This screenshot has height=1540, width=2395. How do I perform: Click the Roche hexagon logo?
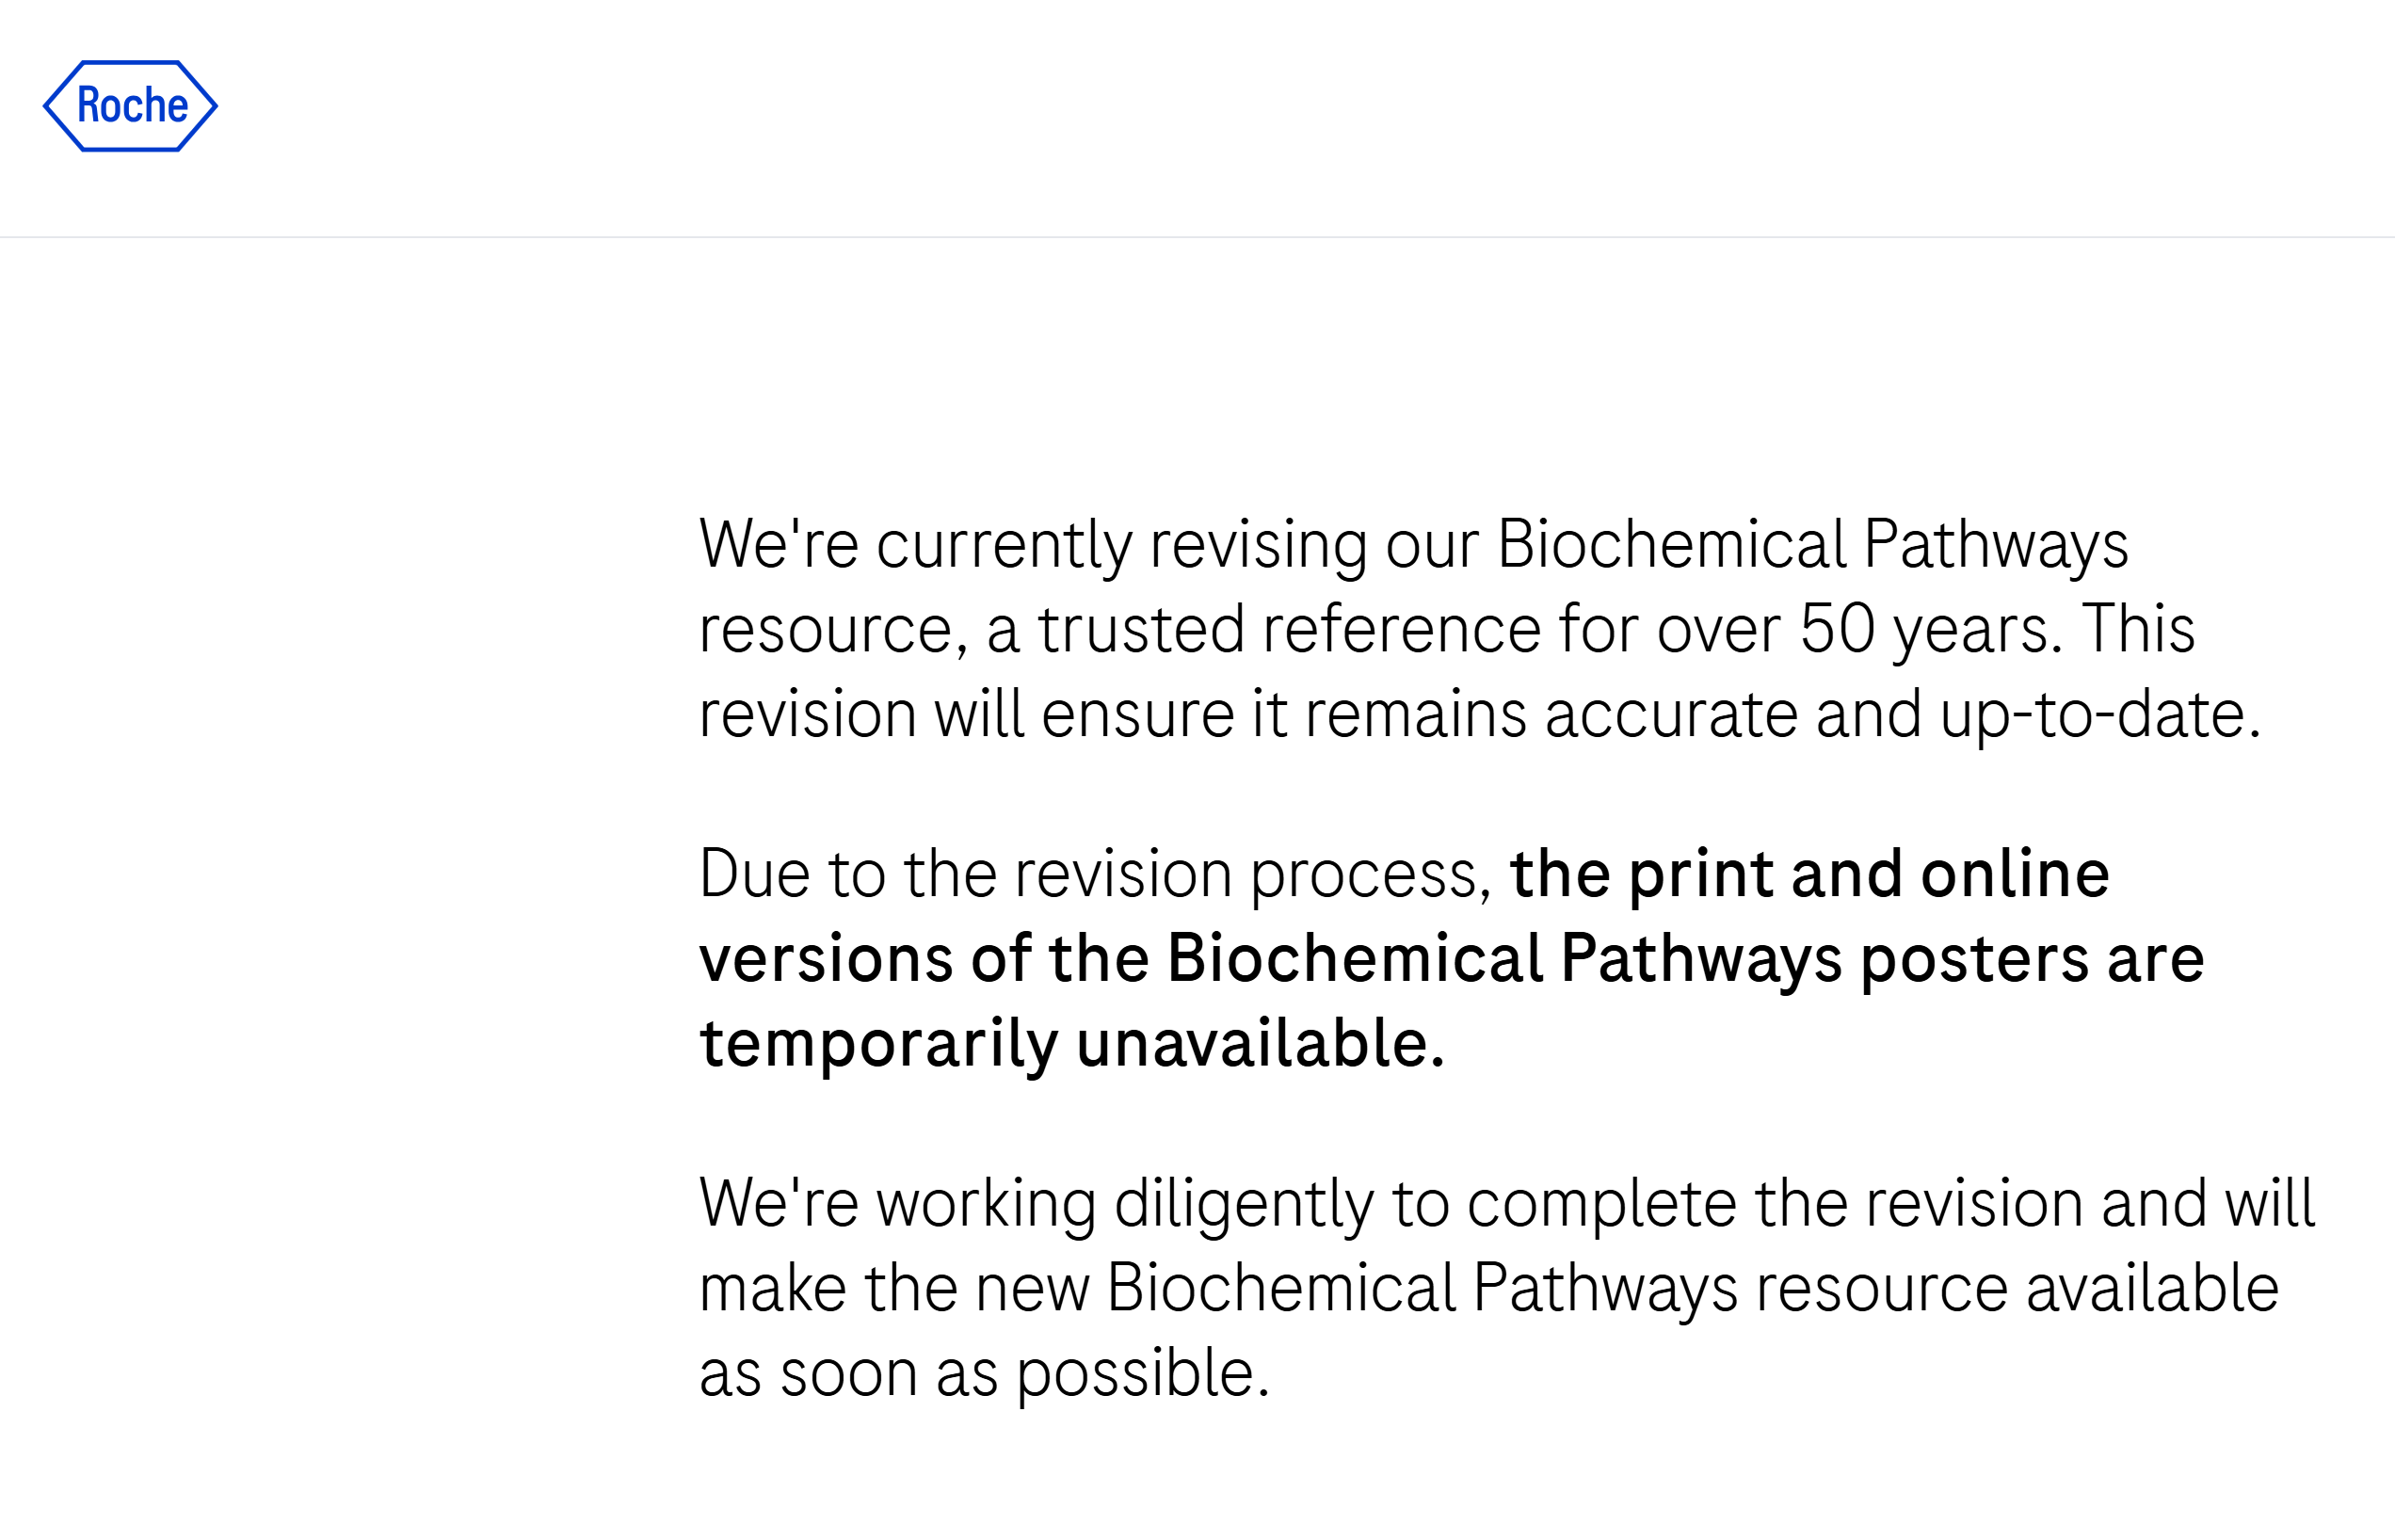click(130, 106)
